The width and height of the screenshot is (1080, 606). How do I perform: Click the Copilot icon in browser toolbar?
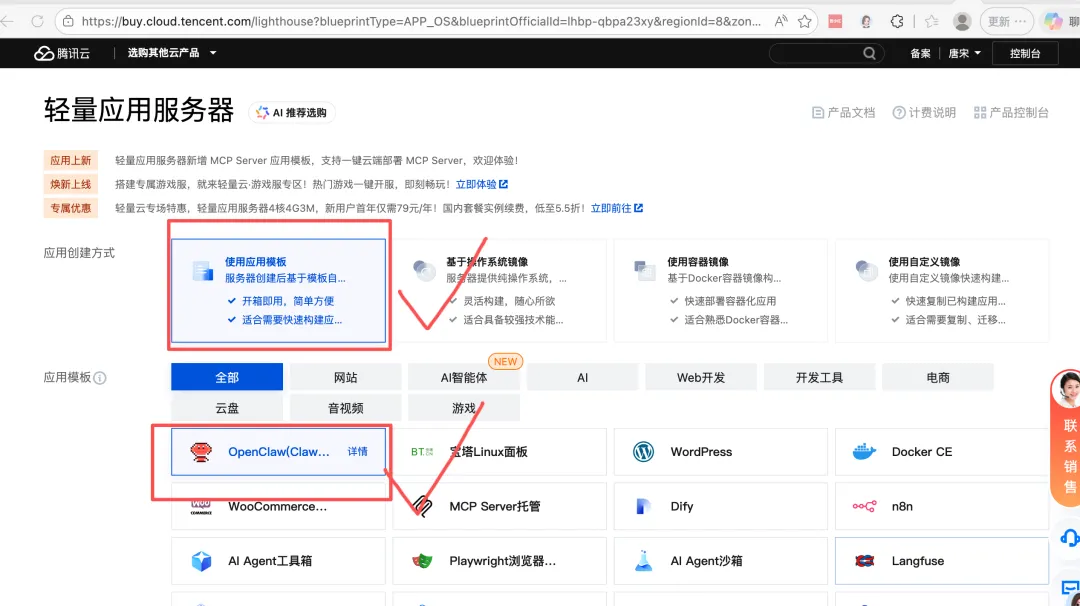[1052, 21]
